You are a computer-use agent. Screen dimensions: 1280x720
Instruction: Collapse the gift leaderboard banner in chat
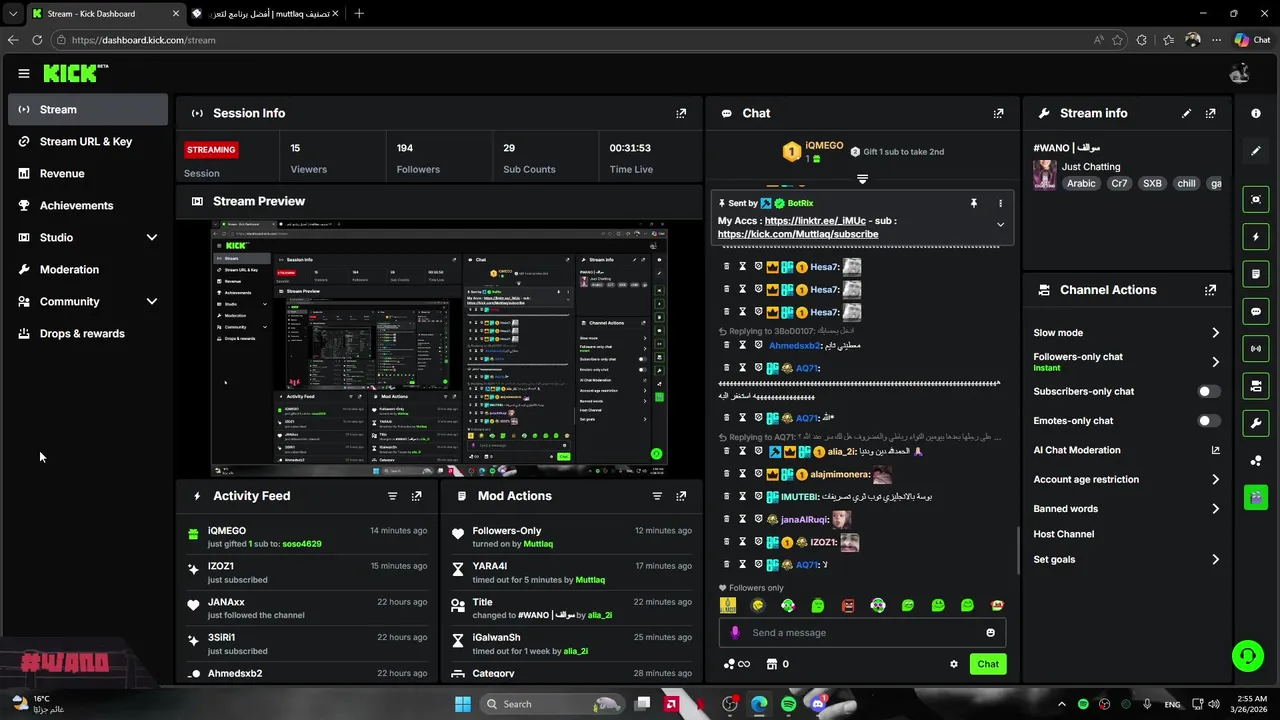[862, 180]
